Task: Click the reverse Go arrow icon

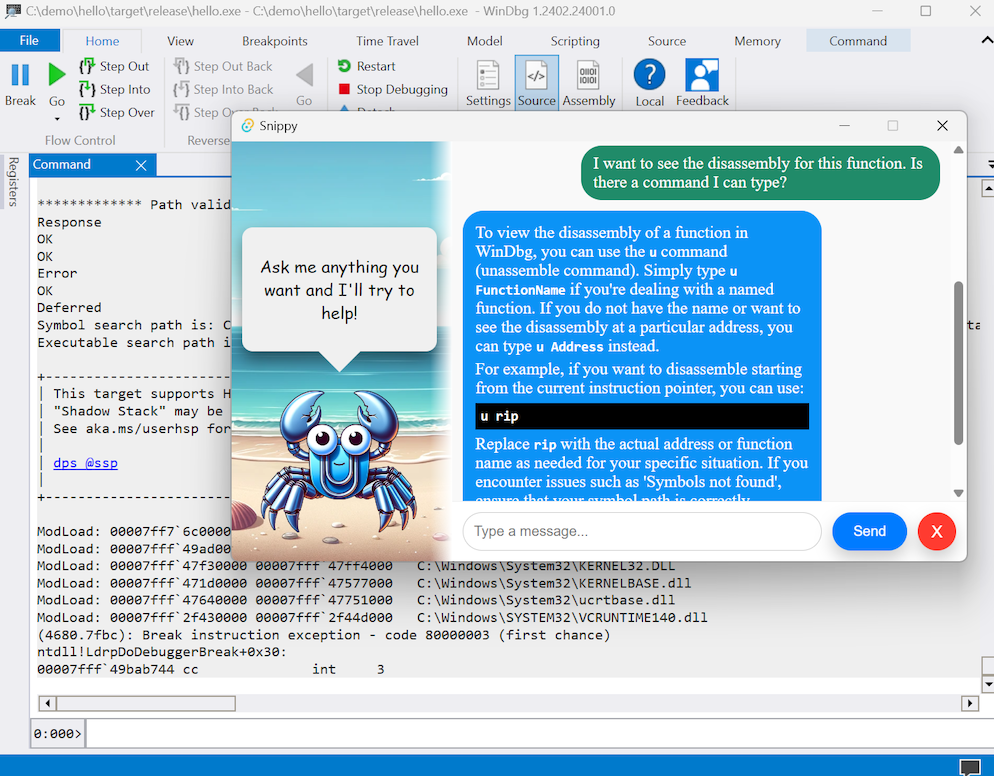Action: pyautogui.click(x=304, y=75)
